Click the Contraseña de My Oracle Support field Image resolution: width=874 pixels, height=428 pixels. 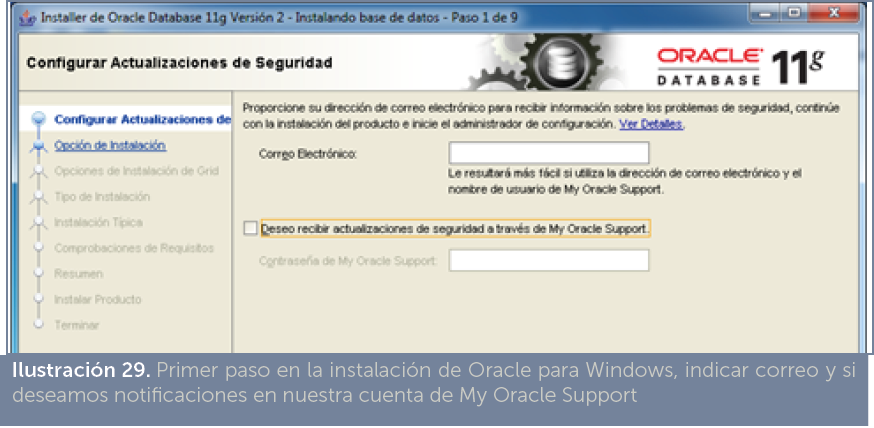tap(548, 260)
